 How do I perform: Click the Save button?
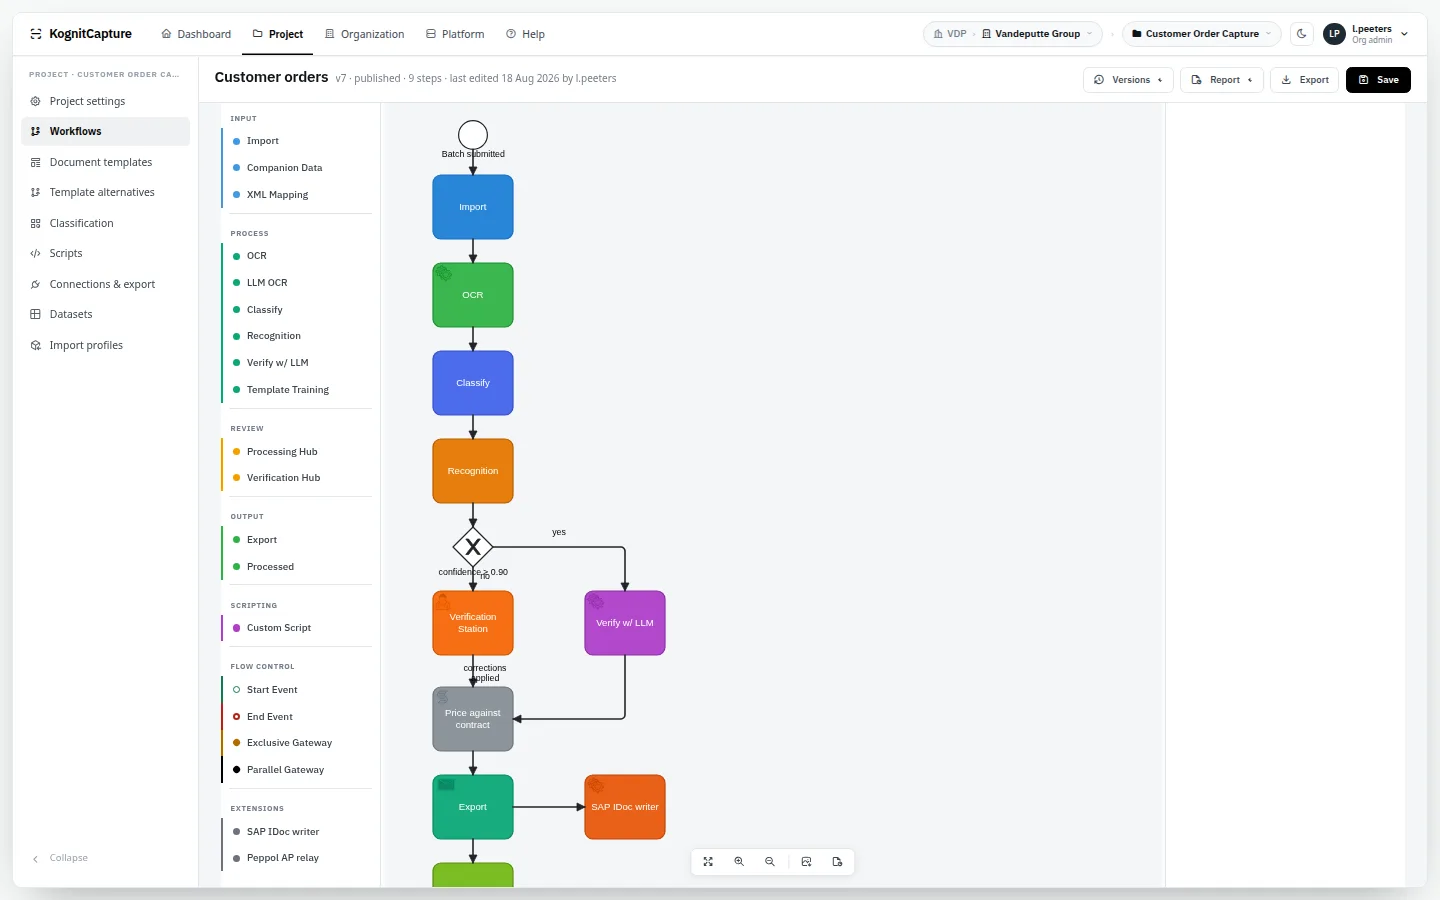pyautogui.click(x=1378, y=80)
